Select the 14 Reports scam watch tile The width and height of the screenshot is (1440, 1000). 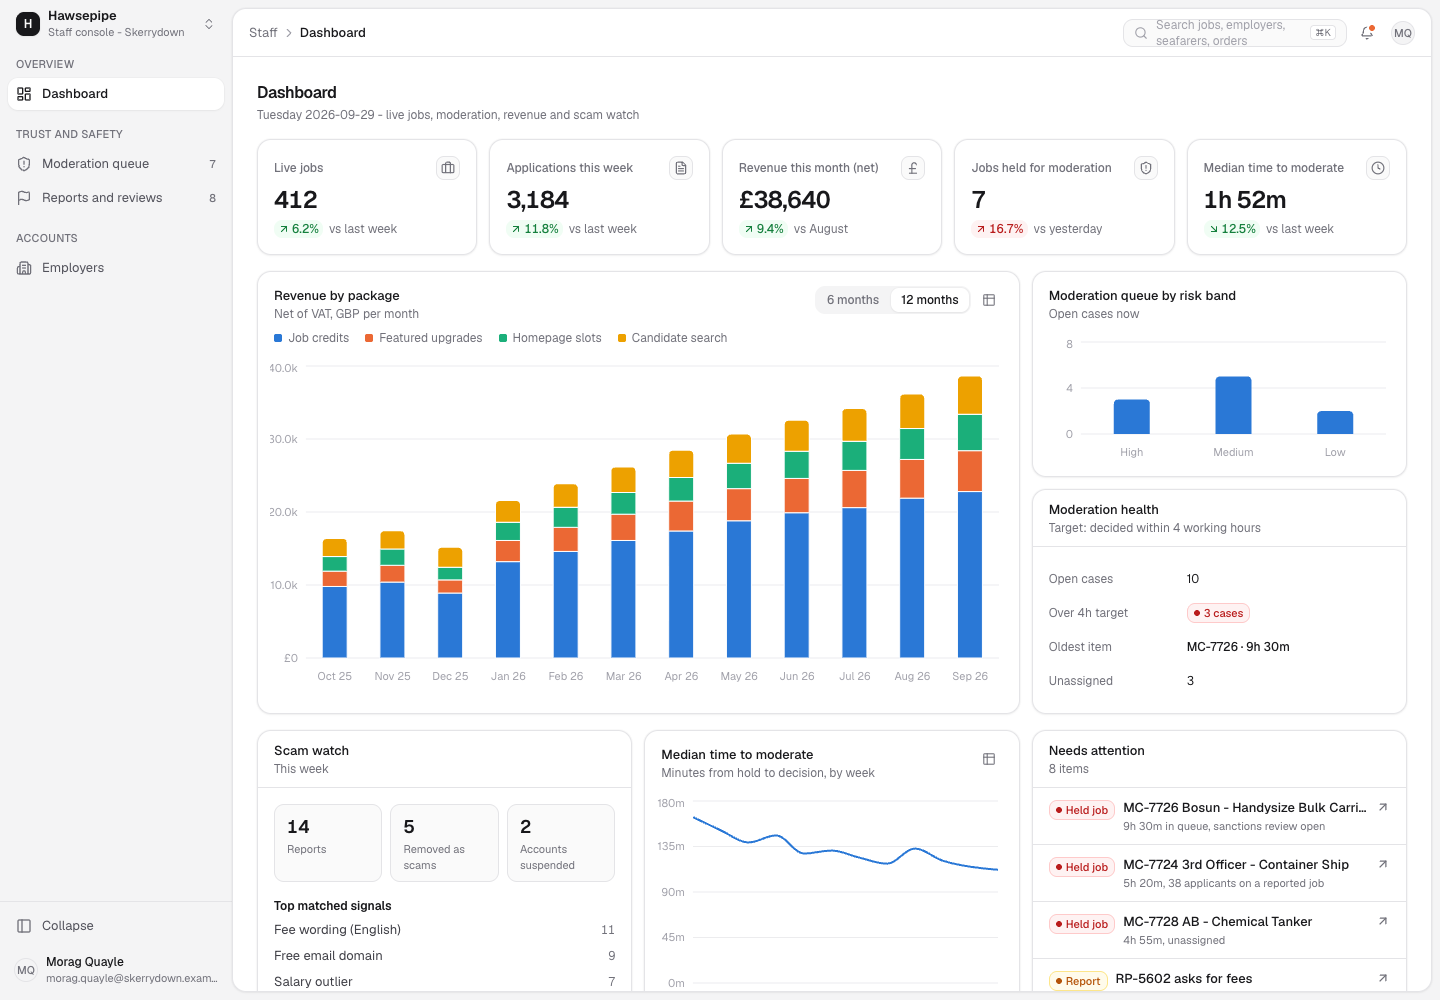328,843
